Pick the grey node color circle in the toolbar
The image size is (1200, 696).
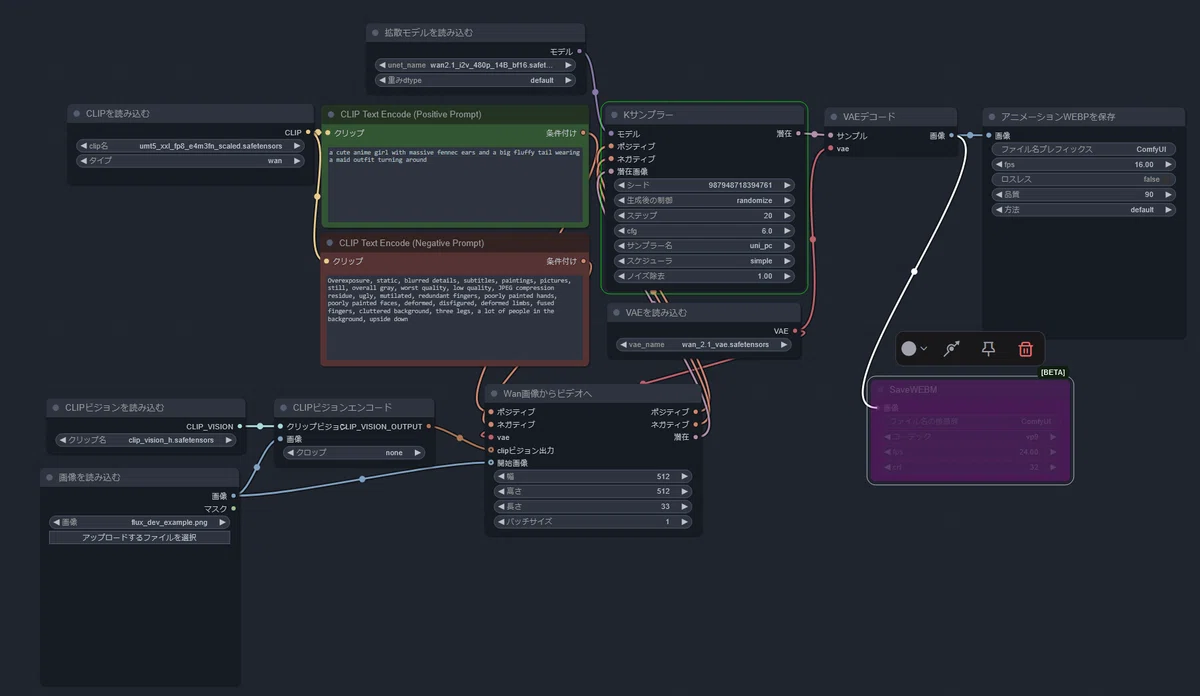pos(908,349)
